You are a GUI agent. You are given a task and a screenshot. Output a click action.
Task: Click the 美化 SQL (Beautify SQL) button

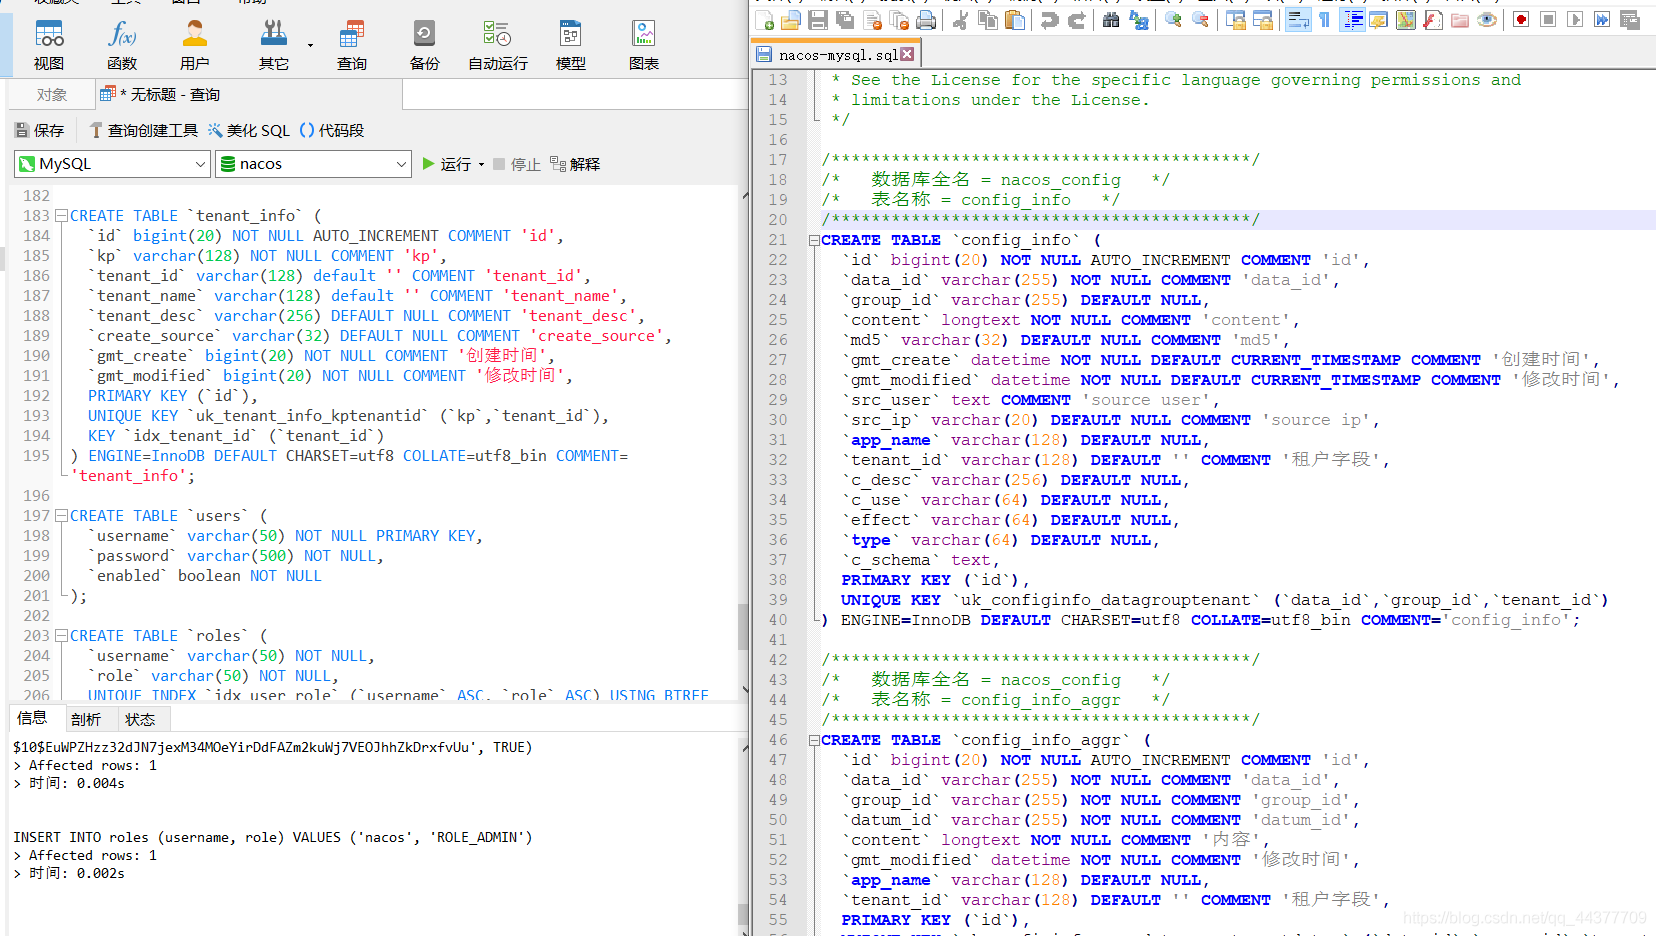[x=249, y=131]
